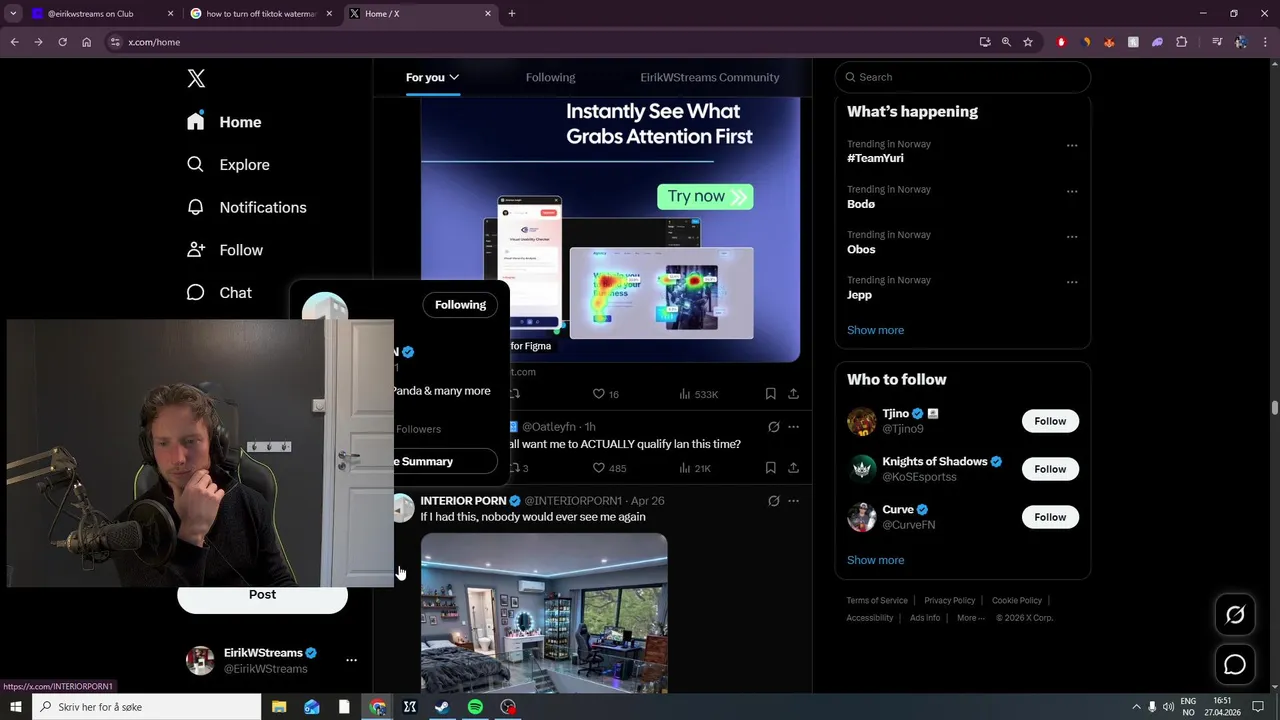Bookmark this page with the star icon
This screenshot has width=1280, height=720.
(x=1027, y=42)
